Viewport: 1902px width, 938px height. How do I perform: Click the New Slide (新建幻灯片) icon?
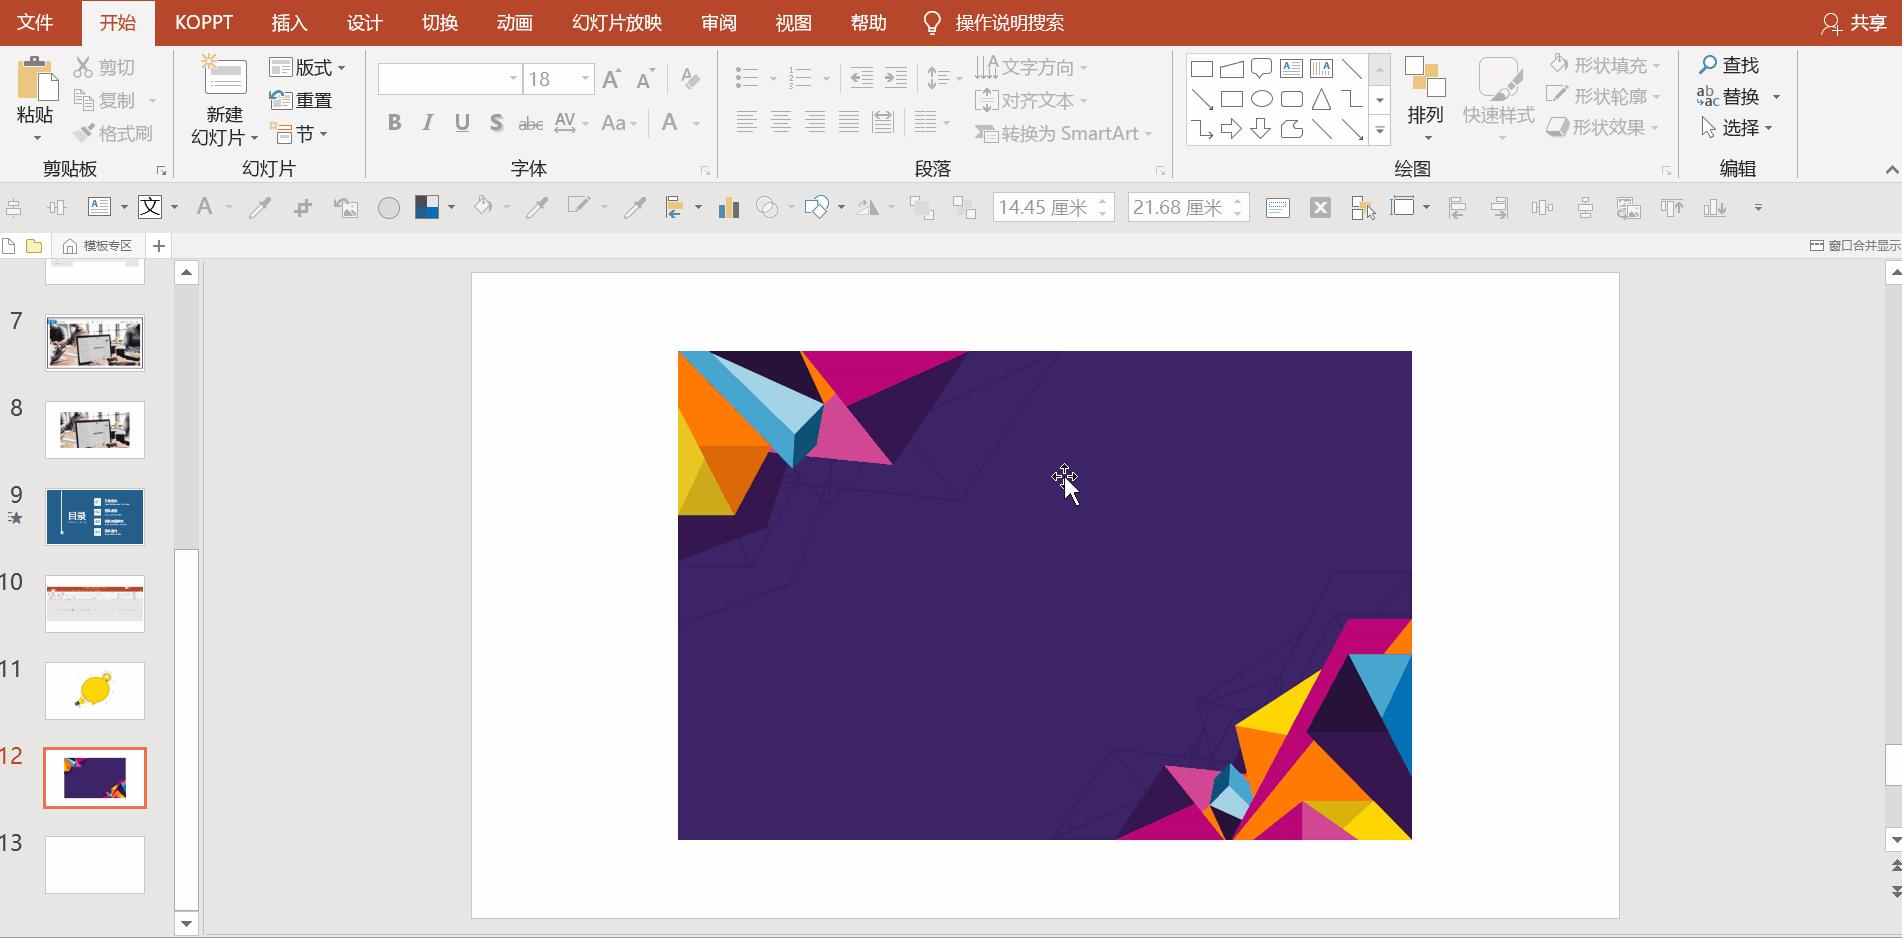point(224,78)
